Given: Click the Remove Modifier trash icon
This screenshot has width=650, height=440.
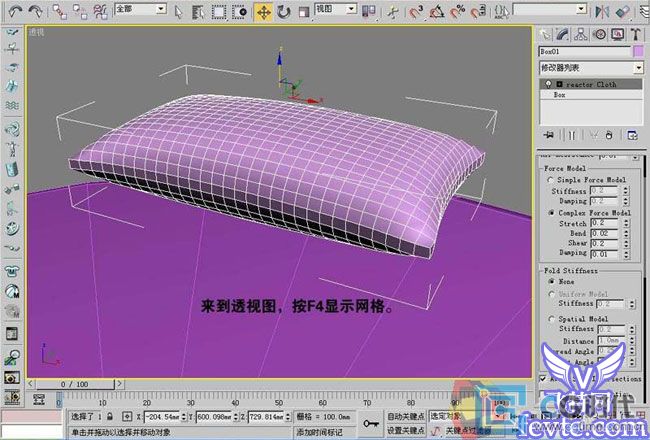Looking at the screenshot, I should 609,135.
